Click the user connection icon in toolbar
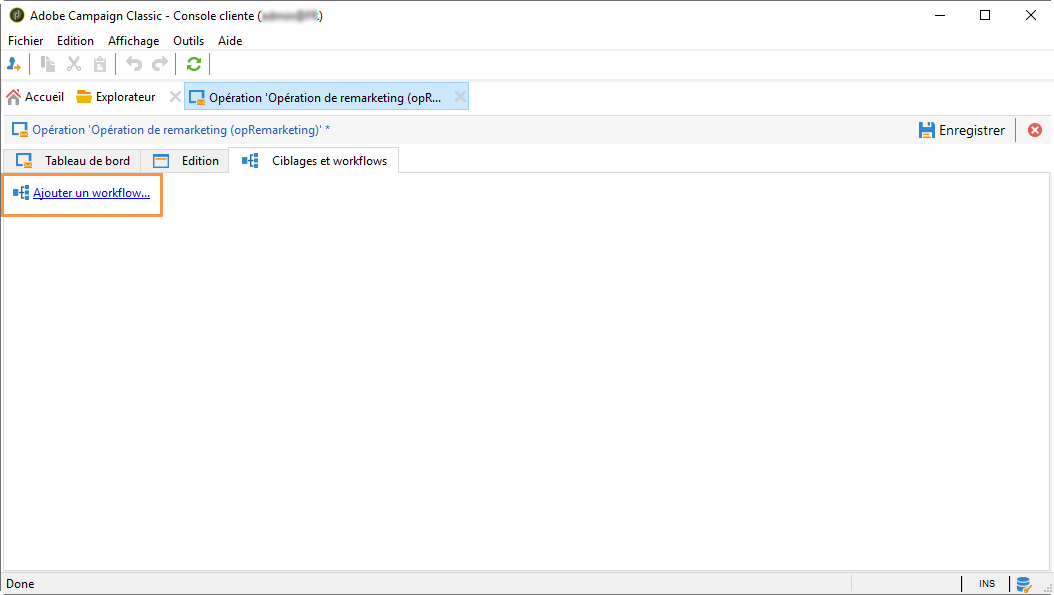The height and width of the screenshot is (595, 1054). click(x=14, y=64)
